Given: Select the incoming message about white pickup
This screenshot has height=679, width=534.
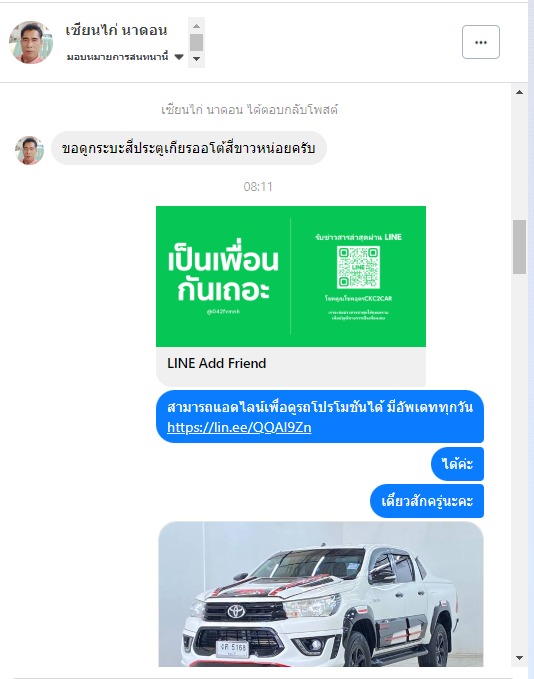Looking at the screenshot, I should coord(188,149).
